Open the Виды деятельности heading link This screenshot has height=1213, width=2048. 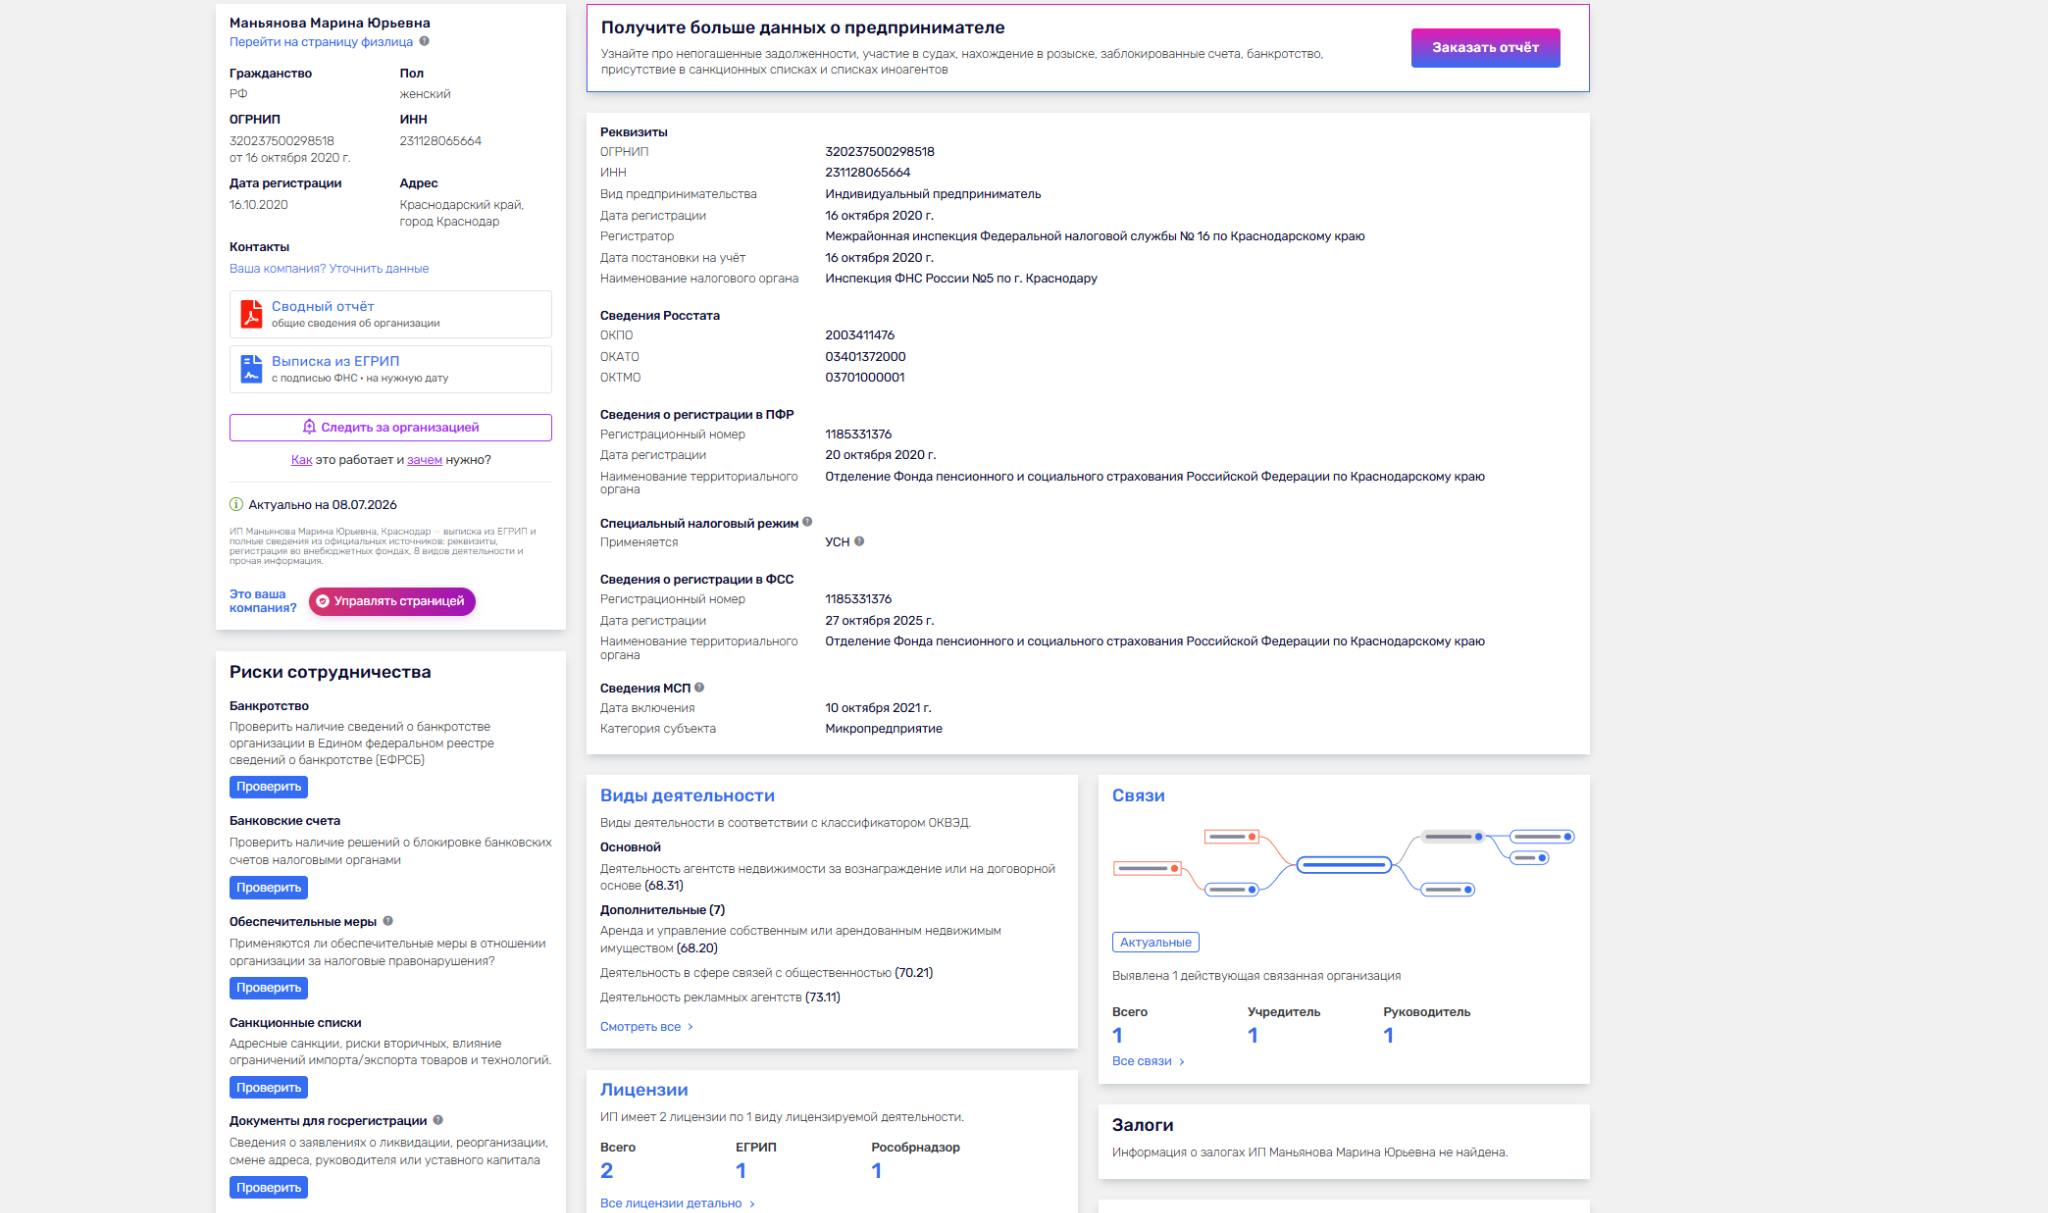(x=687, y=795)
